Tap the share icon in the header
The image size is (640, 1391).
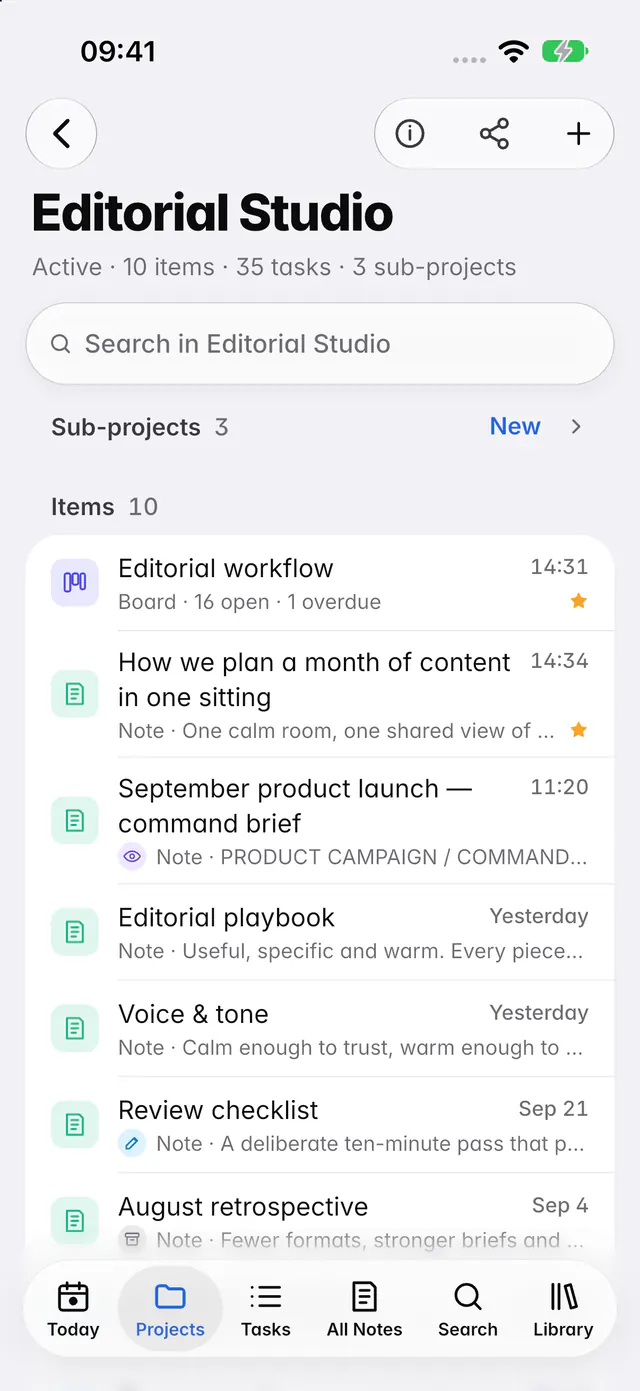click(x=494, y=133)
